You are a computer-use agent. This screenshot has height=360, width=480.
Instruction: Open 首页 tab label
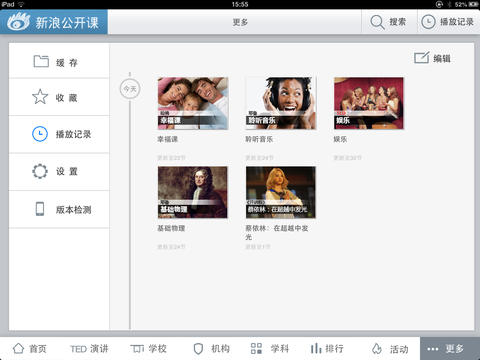(38, 349)
